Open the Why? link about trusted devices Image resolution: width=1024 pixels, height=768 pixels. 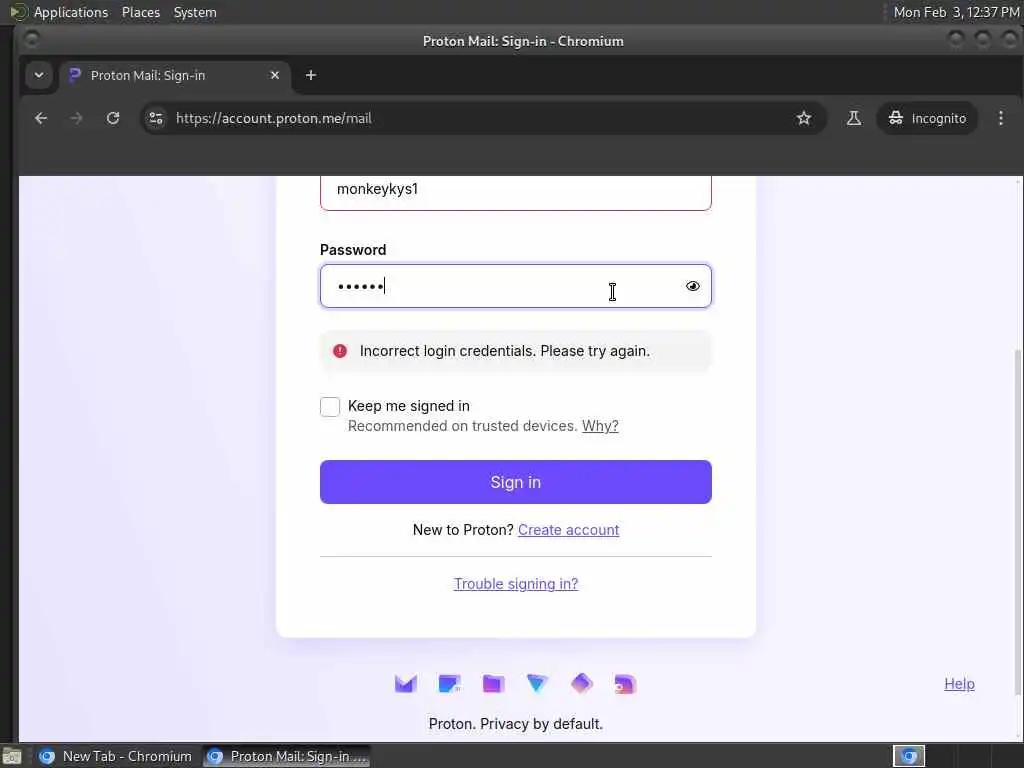click(600, 426)
